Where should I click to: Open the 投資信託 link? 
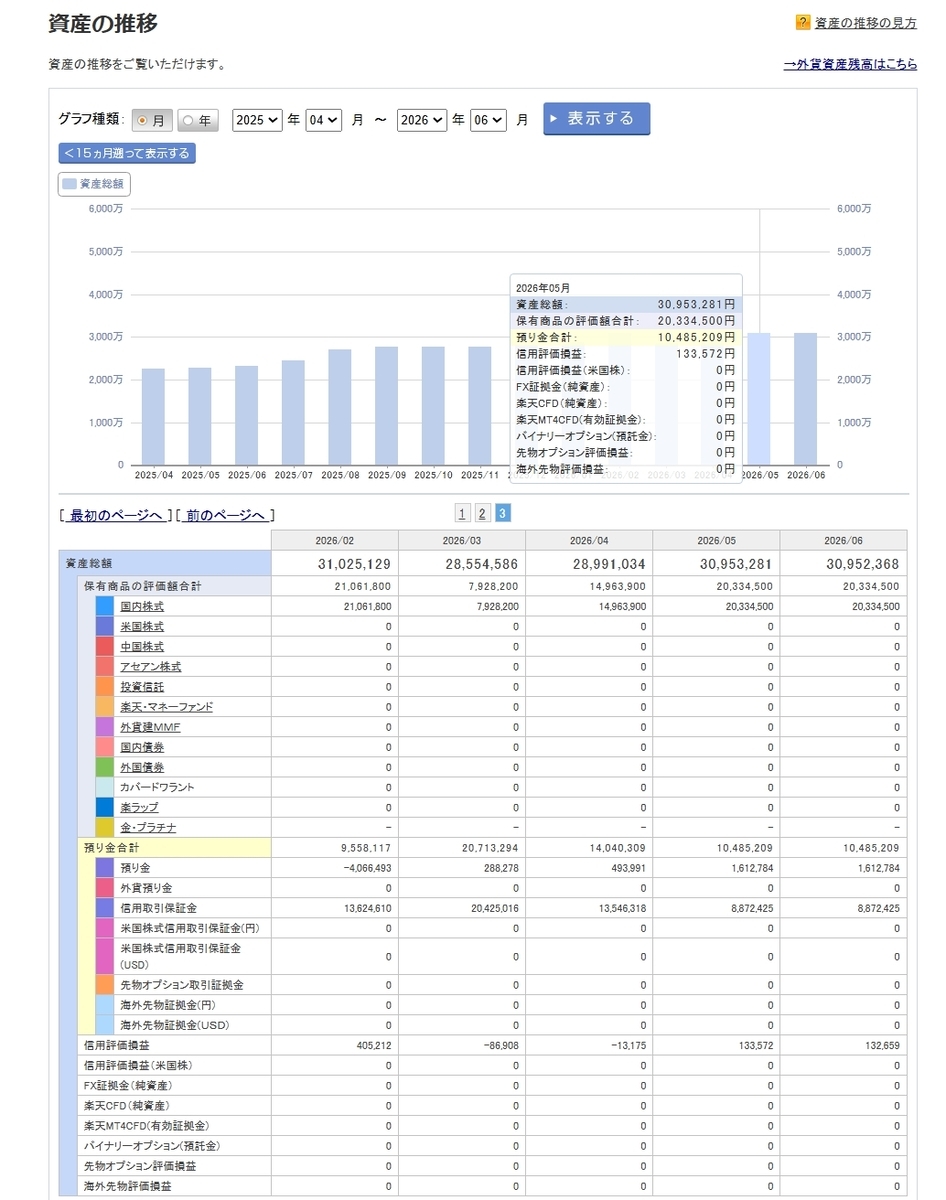pos(142,687)
